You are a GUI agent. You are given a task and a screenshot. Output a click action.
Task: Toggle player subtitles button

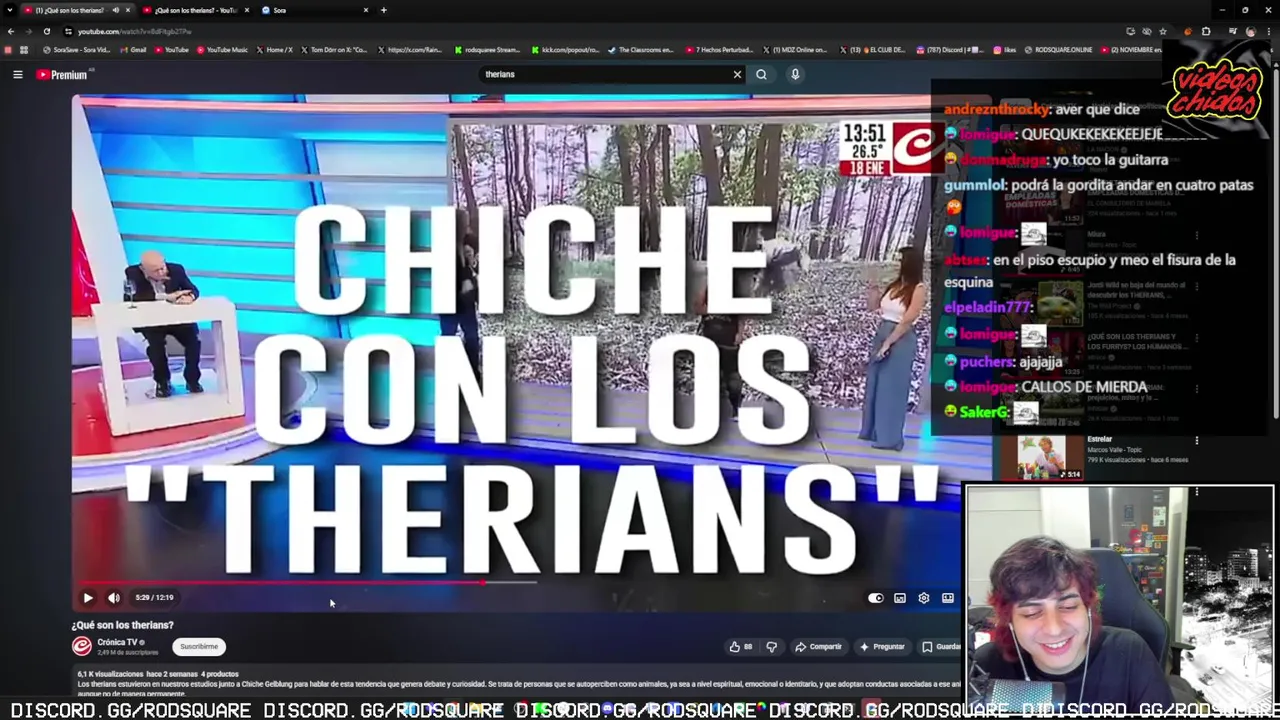[900, 598]
